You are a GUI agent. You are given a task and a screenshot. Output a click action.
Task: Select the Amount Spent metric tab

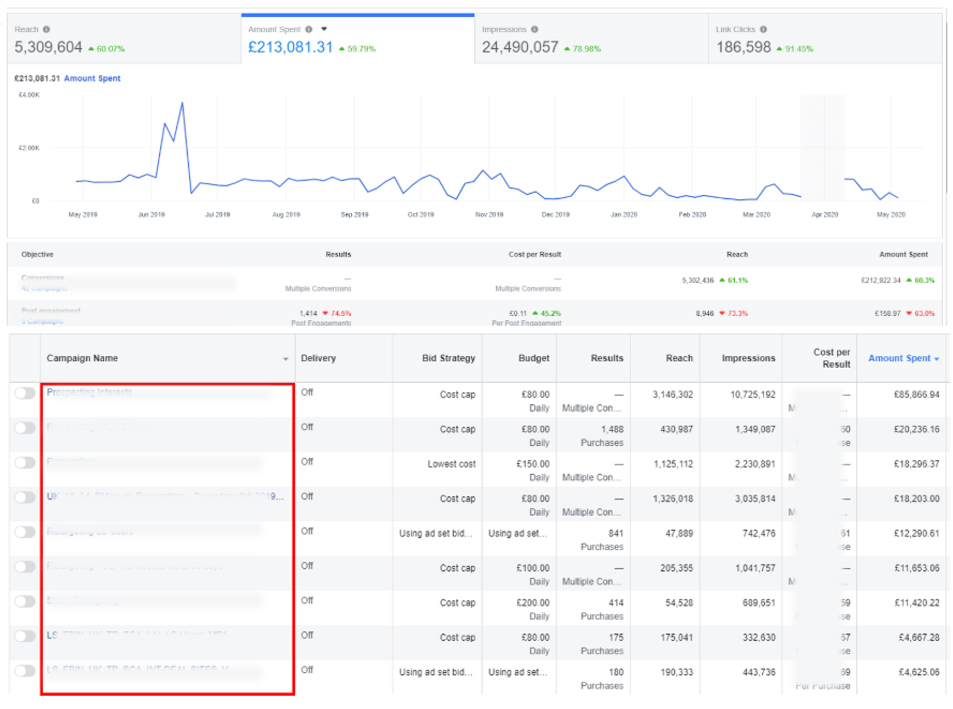(357, 39)
